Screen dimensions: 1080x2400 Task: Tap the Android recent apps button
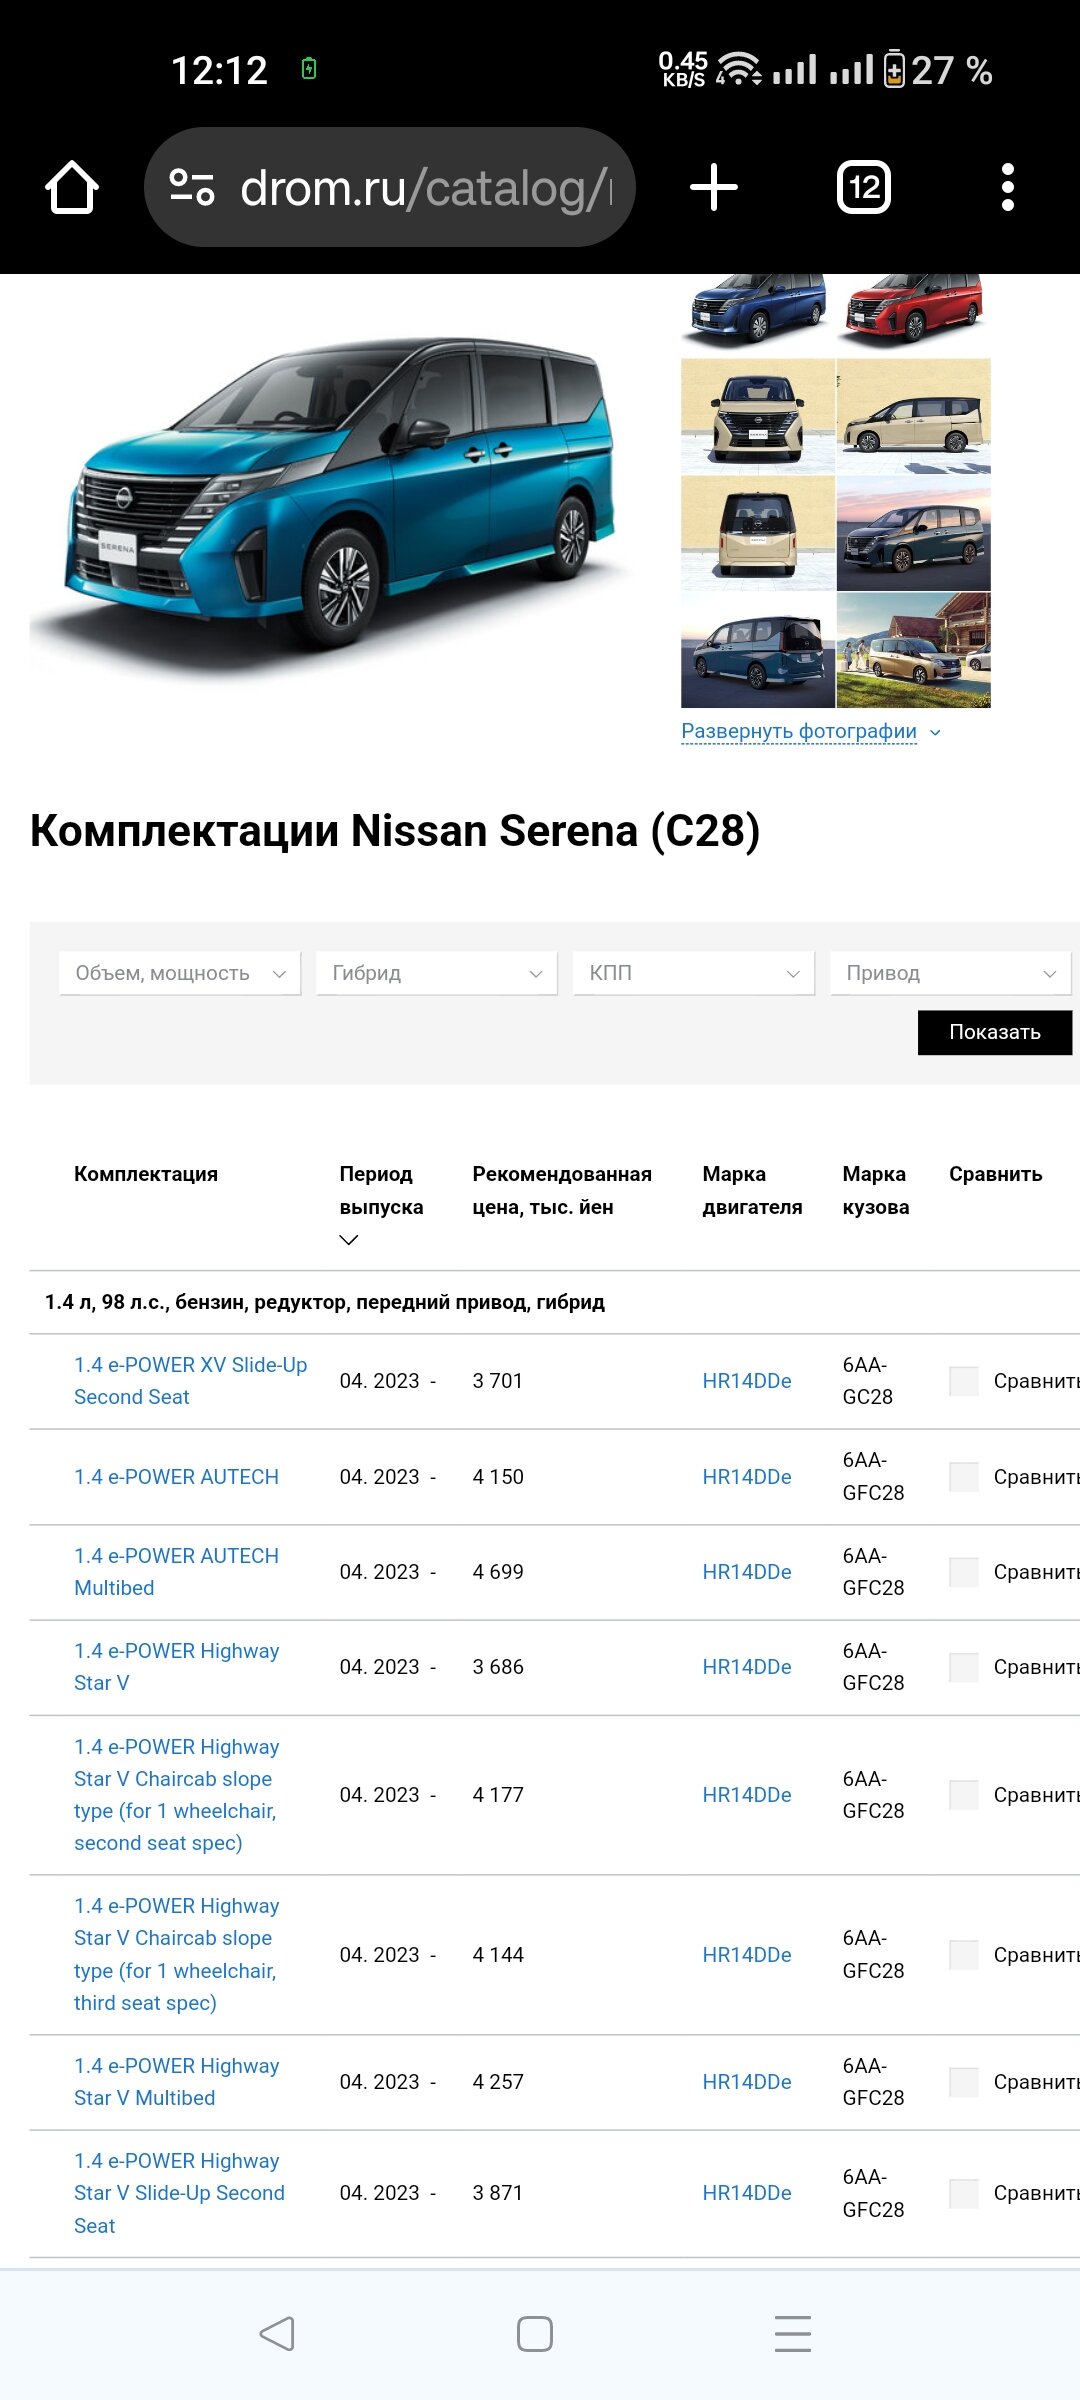[x=793, y=2334]
